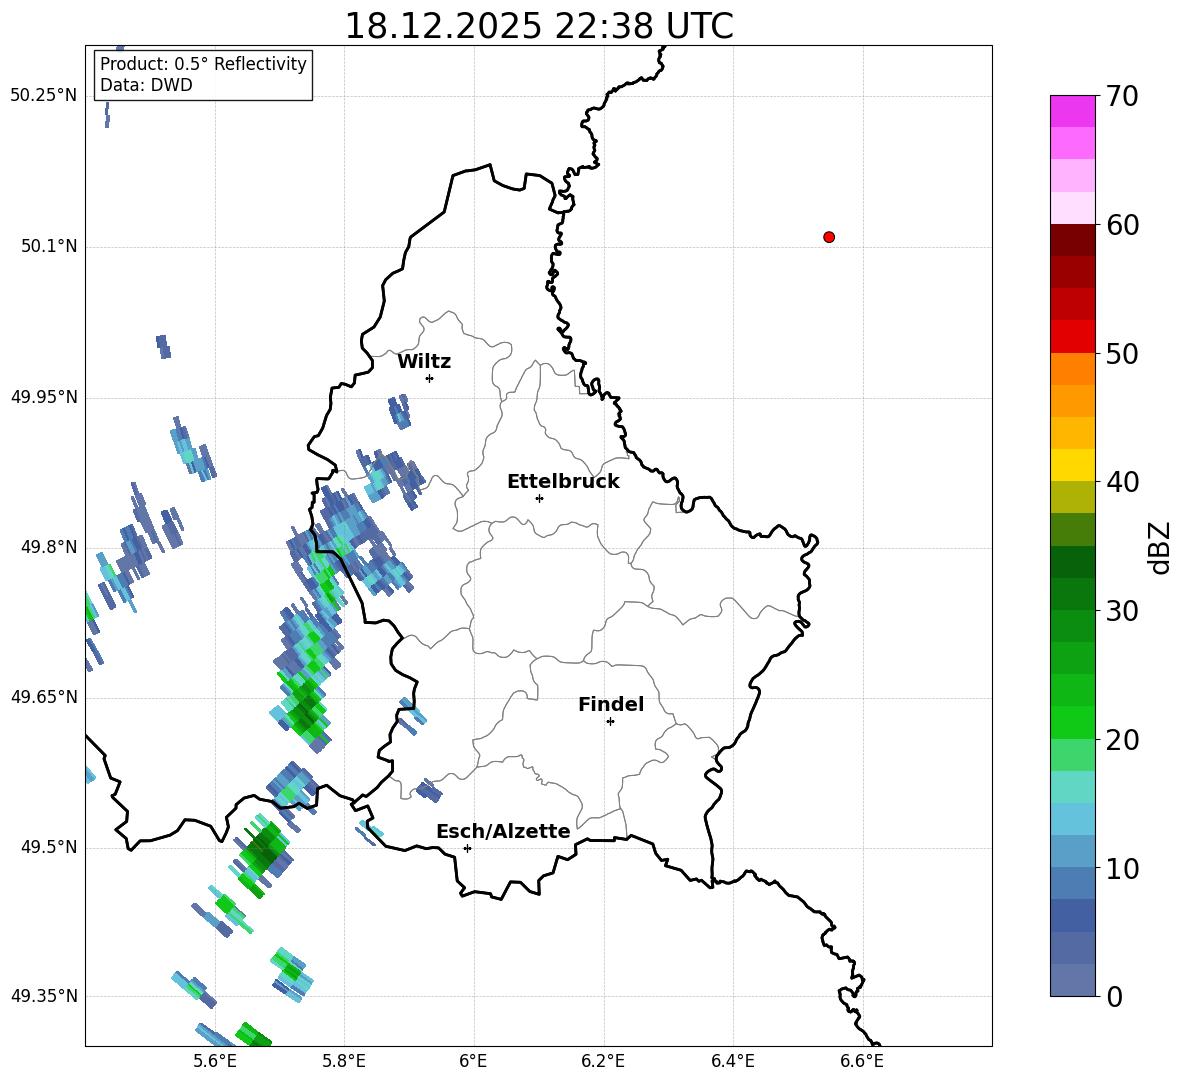Click the Findel cross marker
The width and height of the screenshot is (1184, 1081).
tap(610, 722)
